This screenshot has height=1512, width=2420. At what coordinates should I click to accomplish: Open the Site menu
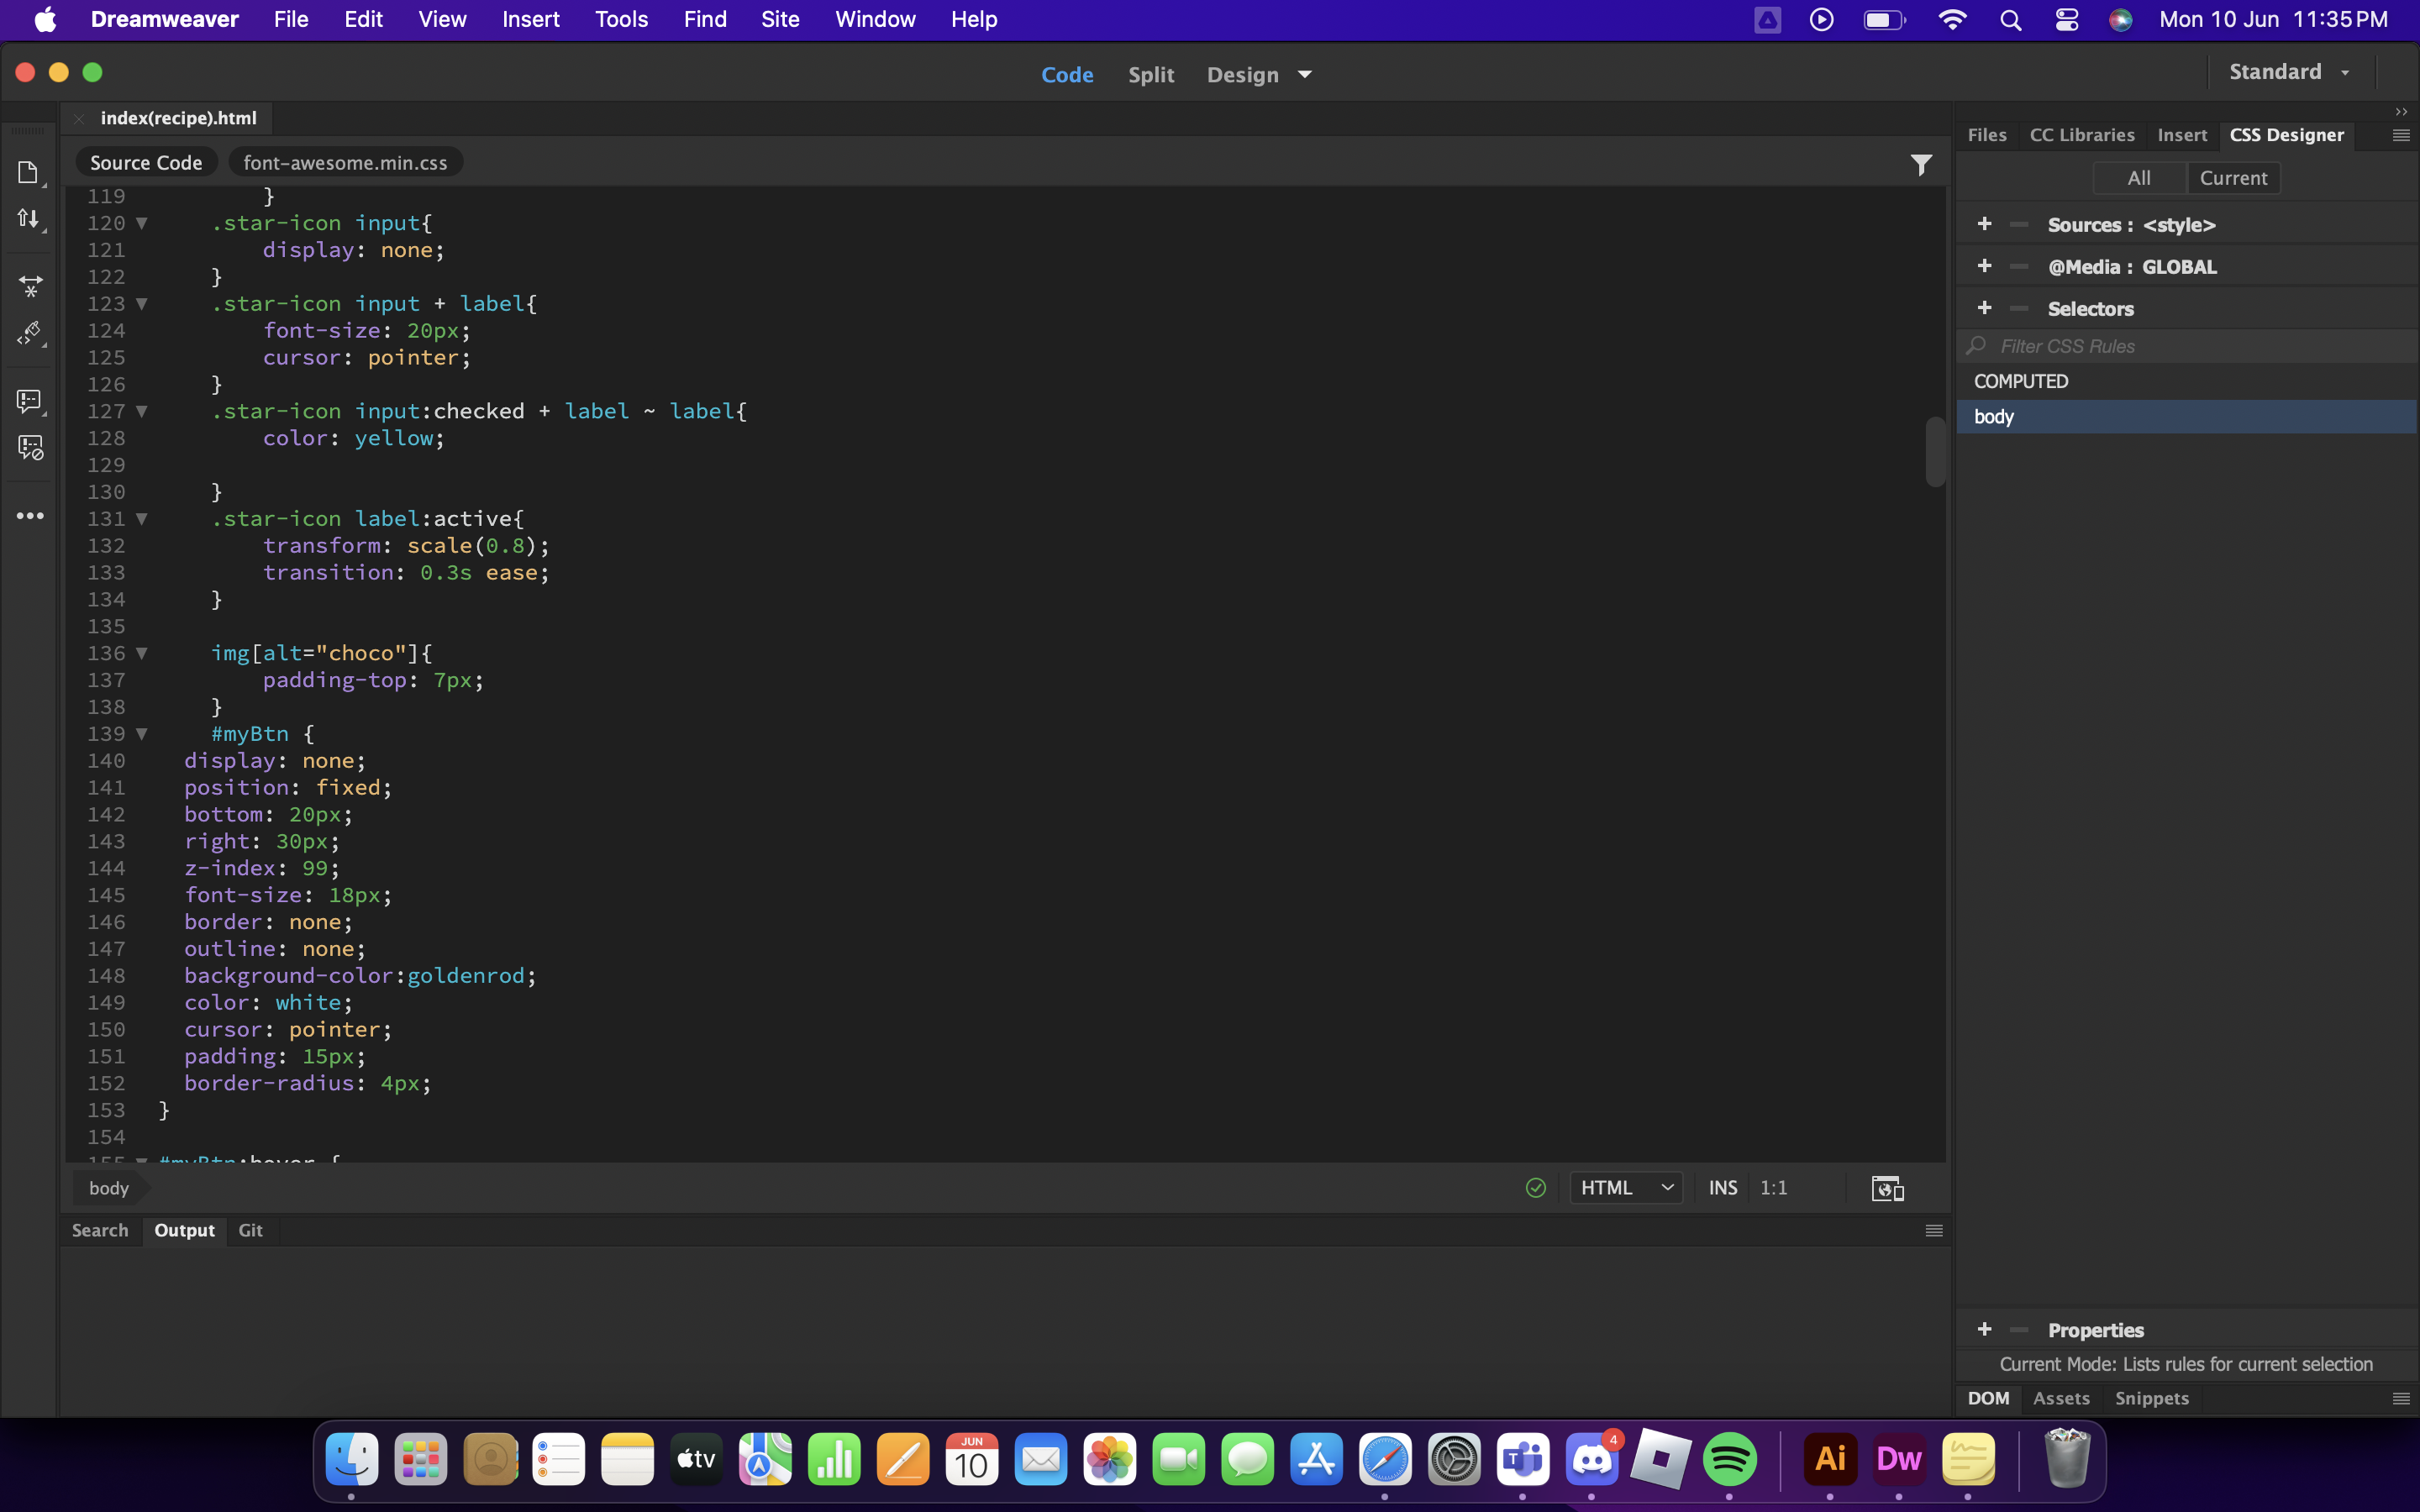[779, 19]
